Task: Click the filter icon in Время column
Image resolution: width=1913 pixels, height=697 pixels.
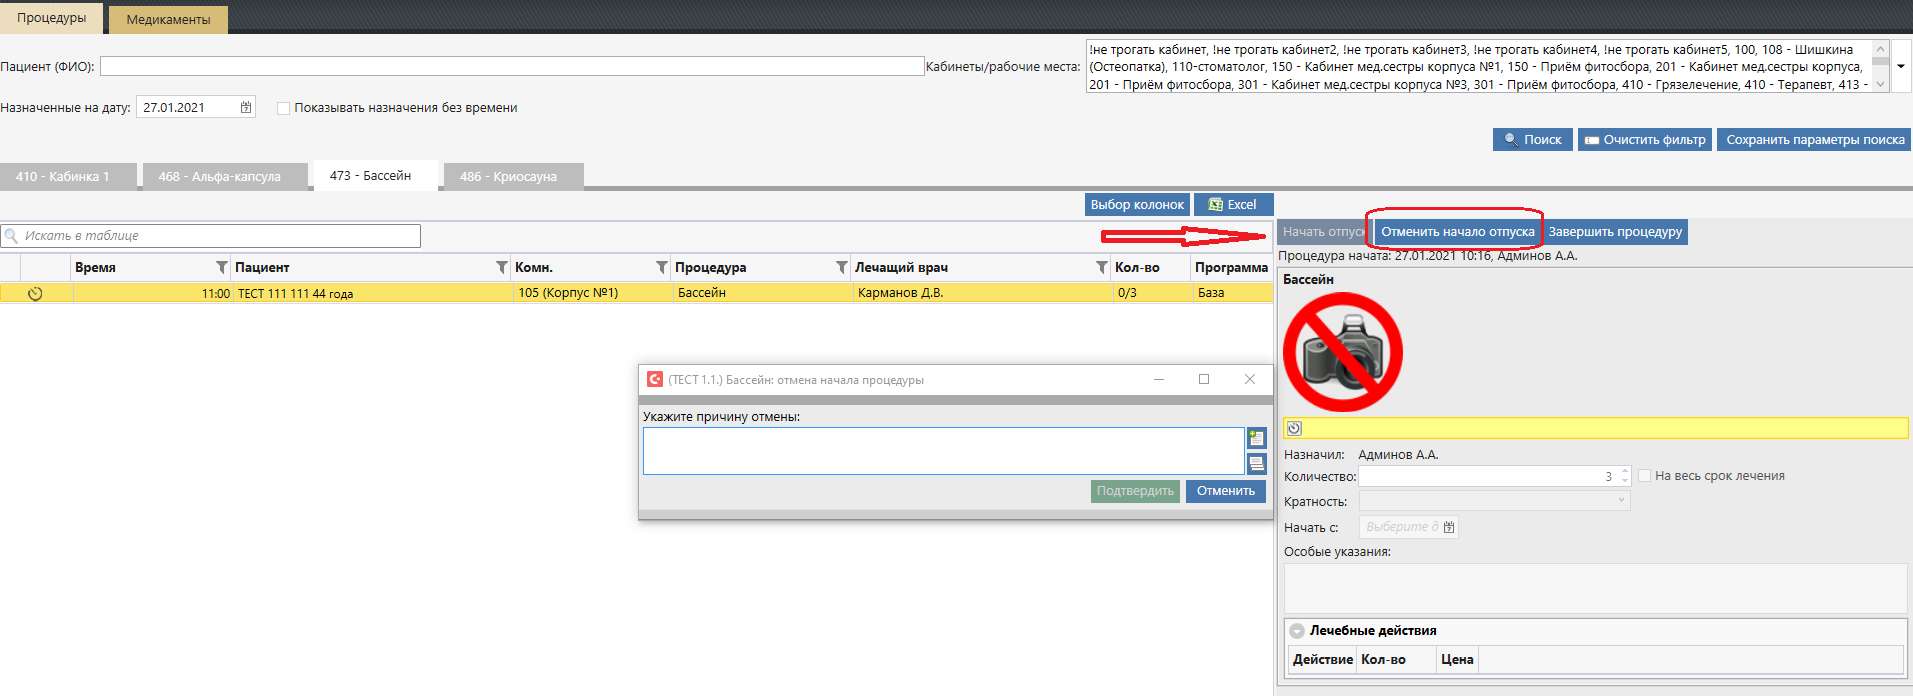Action: click(x=222, y=267)
